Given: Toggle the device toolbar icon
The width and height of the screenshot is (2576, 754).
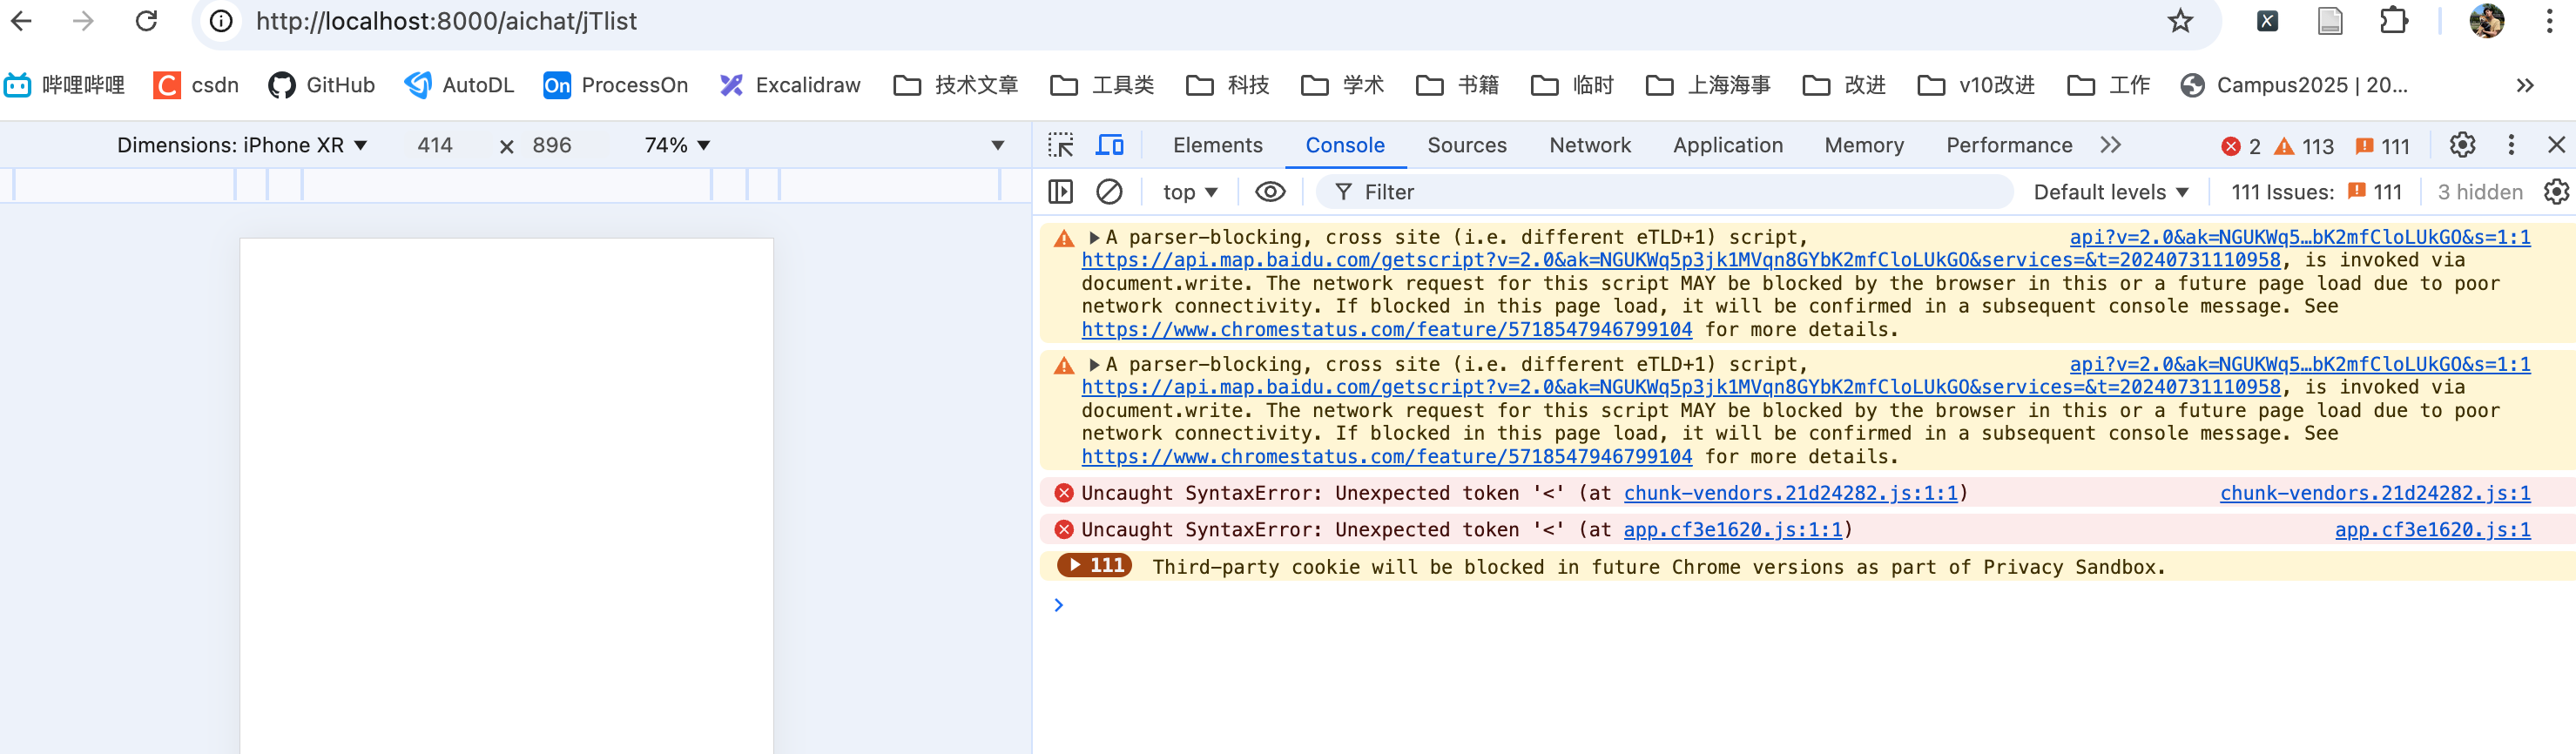Looking at the screenshot, I should (1109, 145).
